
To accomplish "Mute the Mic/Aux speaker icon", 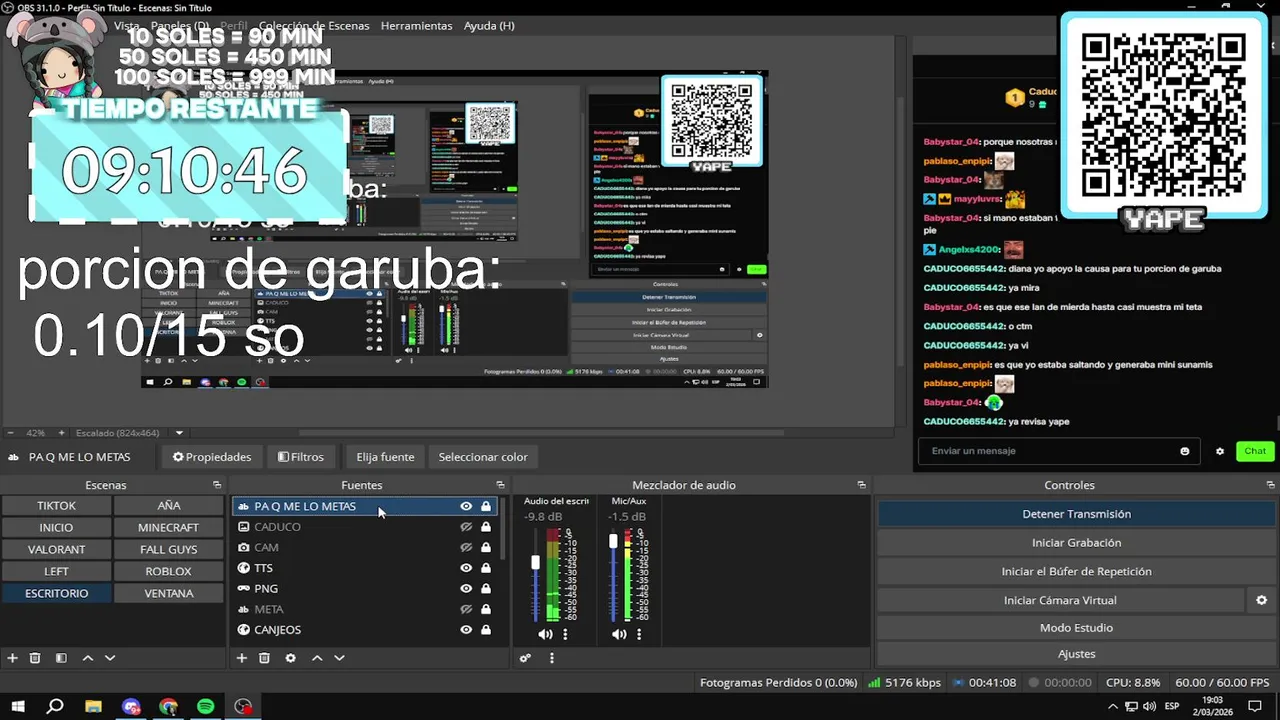I will tap(619, 634).
